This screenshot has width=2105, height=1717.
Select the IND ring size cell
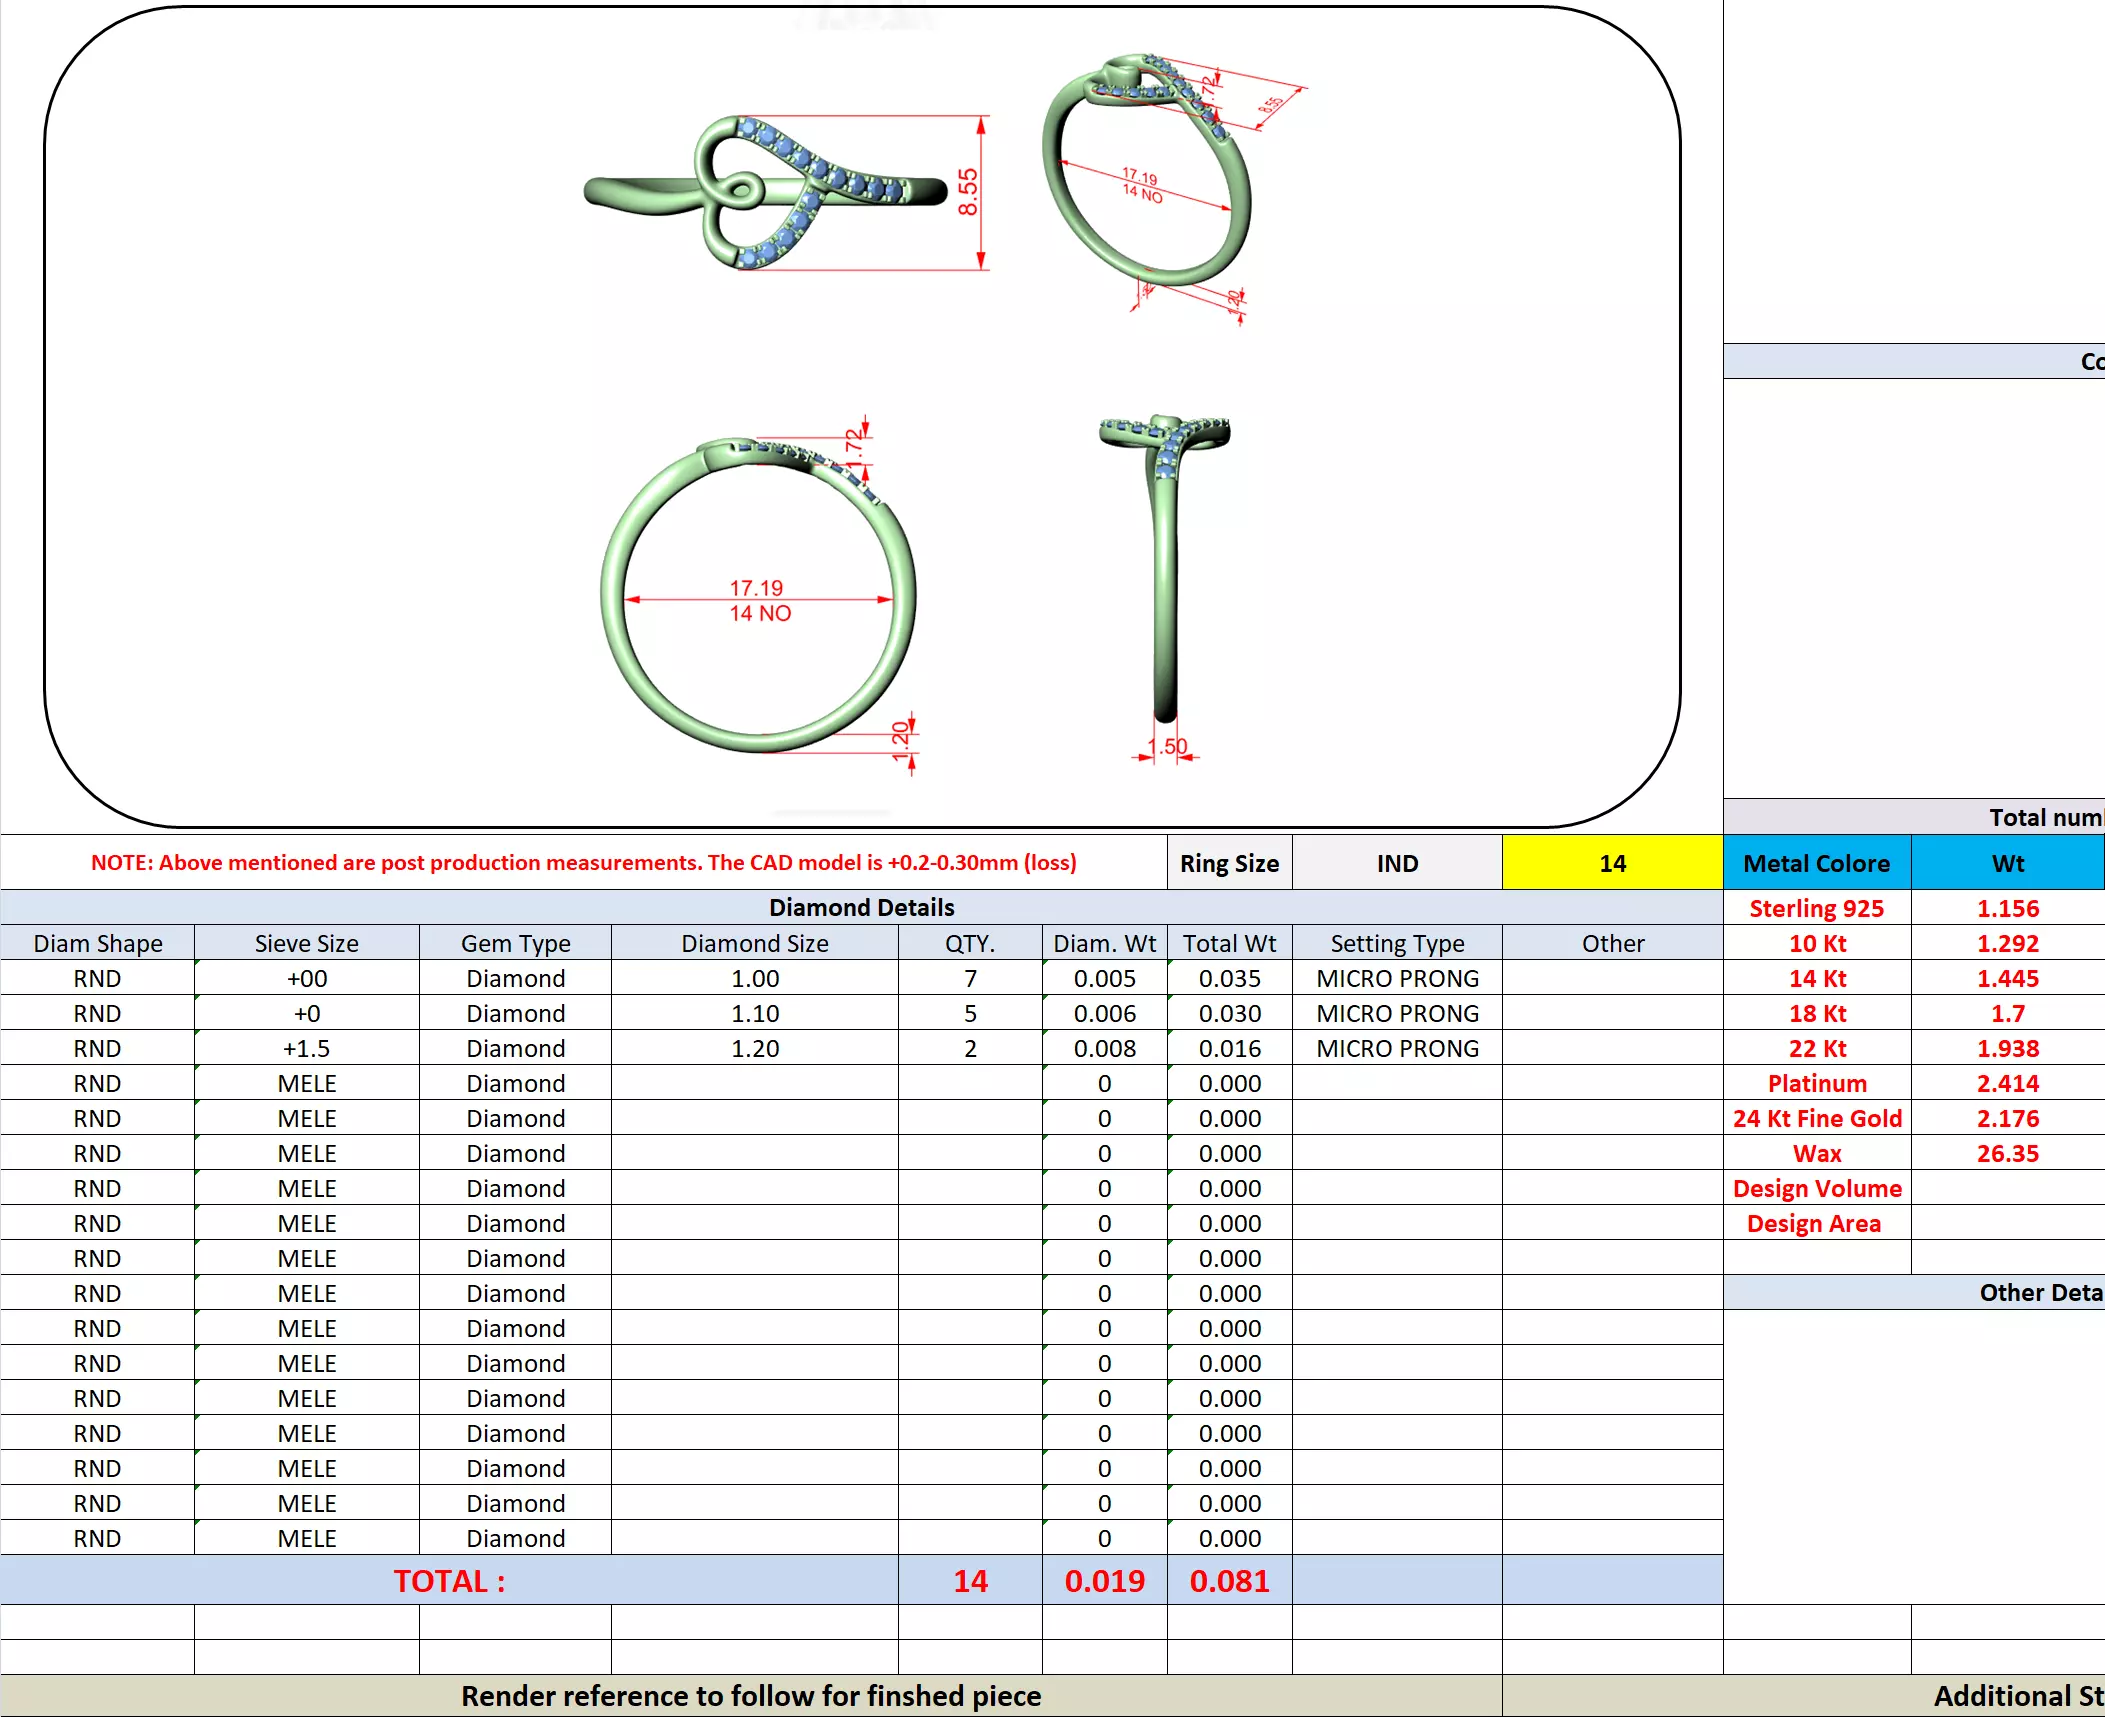pos(1396,863)
